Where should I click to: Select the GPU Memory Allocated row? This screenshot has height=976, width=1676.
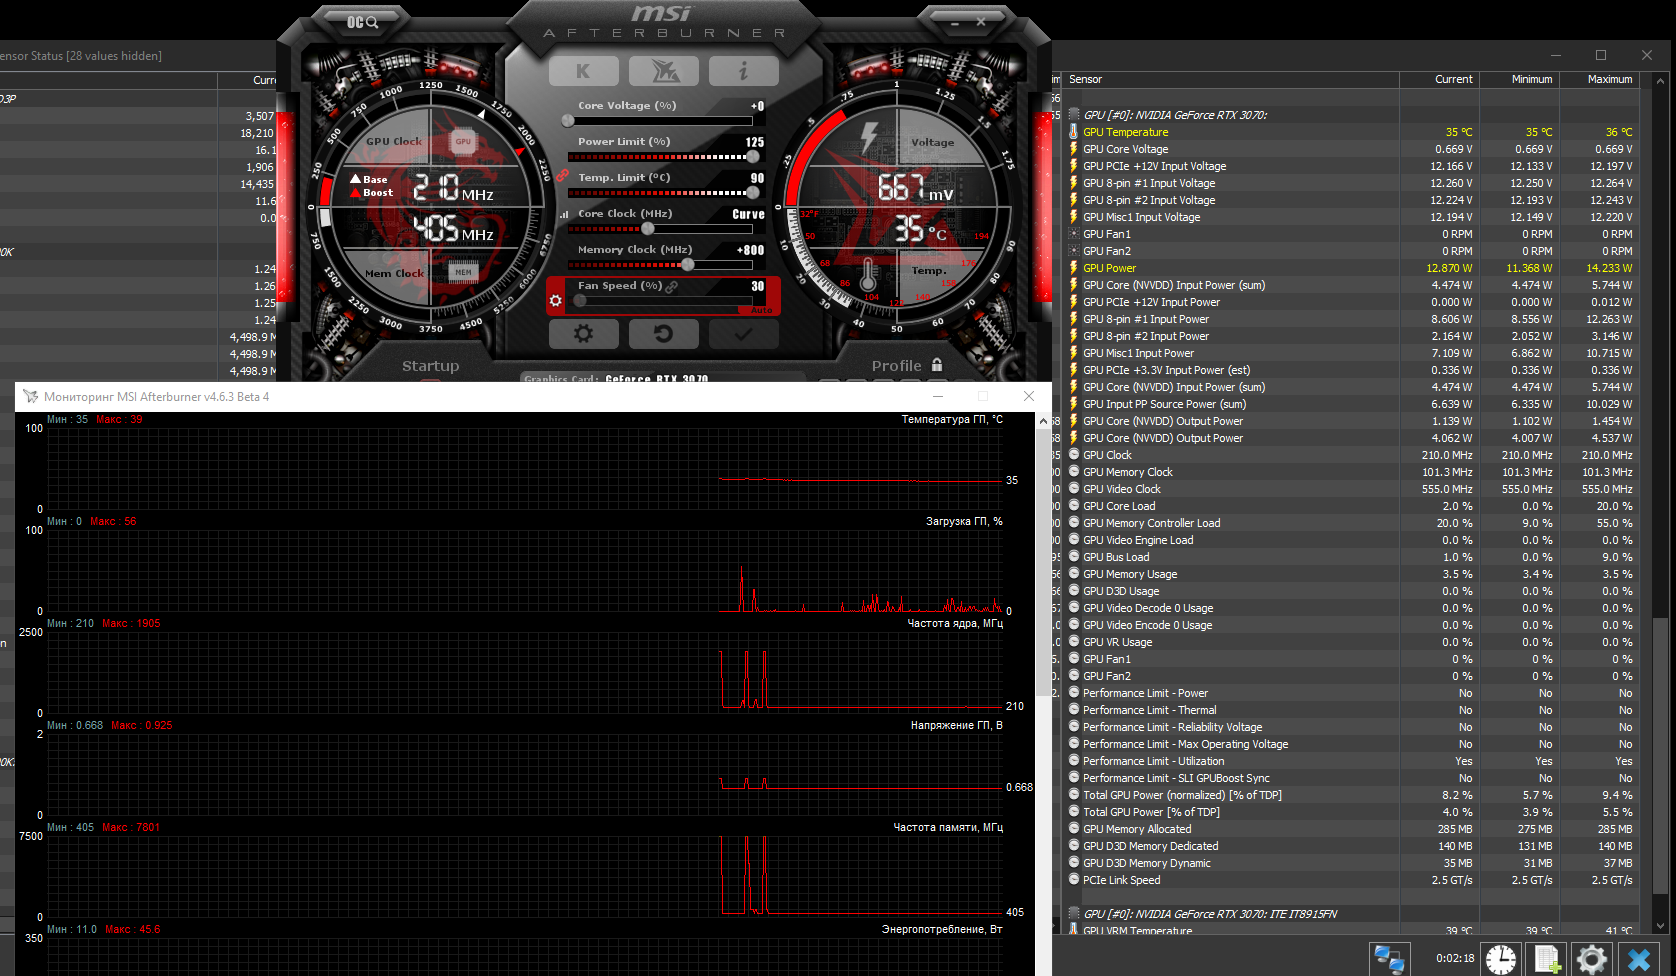pyautogui.click(x=1352, y=829)
